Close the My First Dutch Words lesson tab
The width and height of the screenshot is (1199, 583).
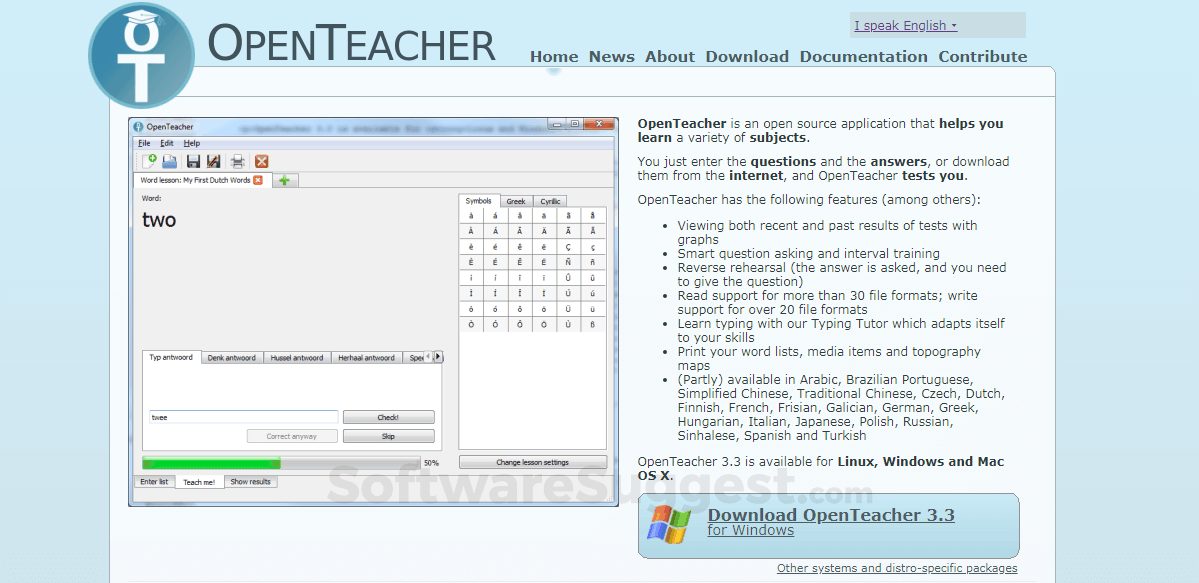[x=257, y=180]
